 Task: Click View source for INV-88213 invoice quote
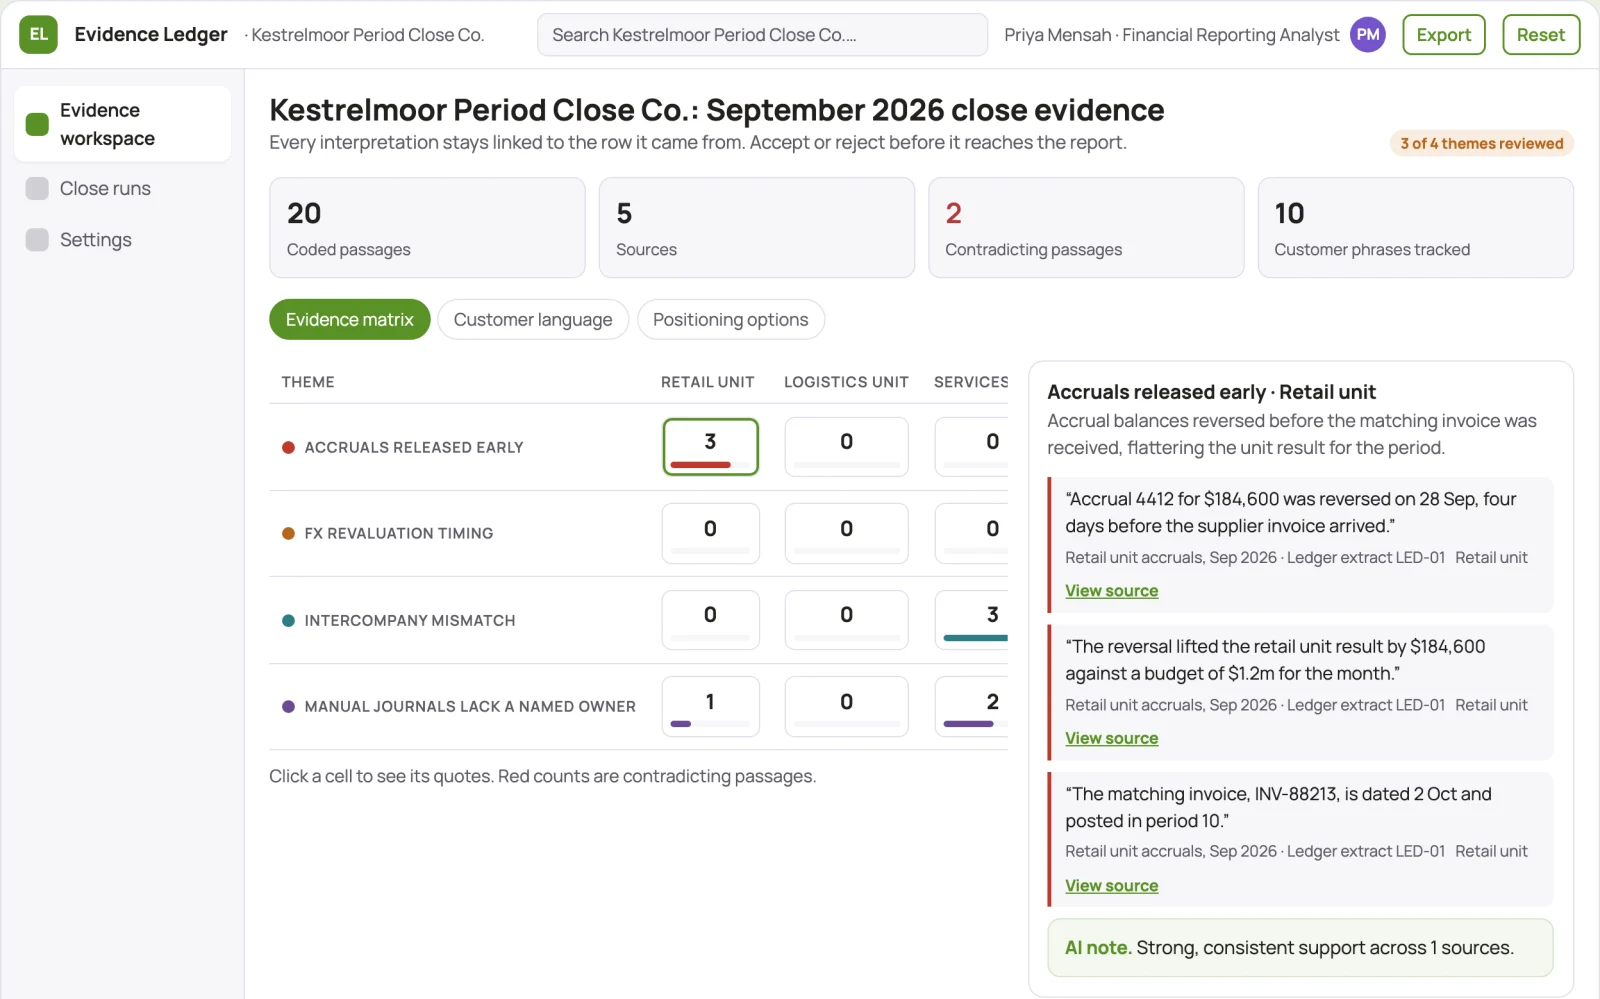pyautogui.click(x=1111, y=886)
